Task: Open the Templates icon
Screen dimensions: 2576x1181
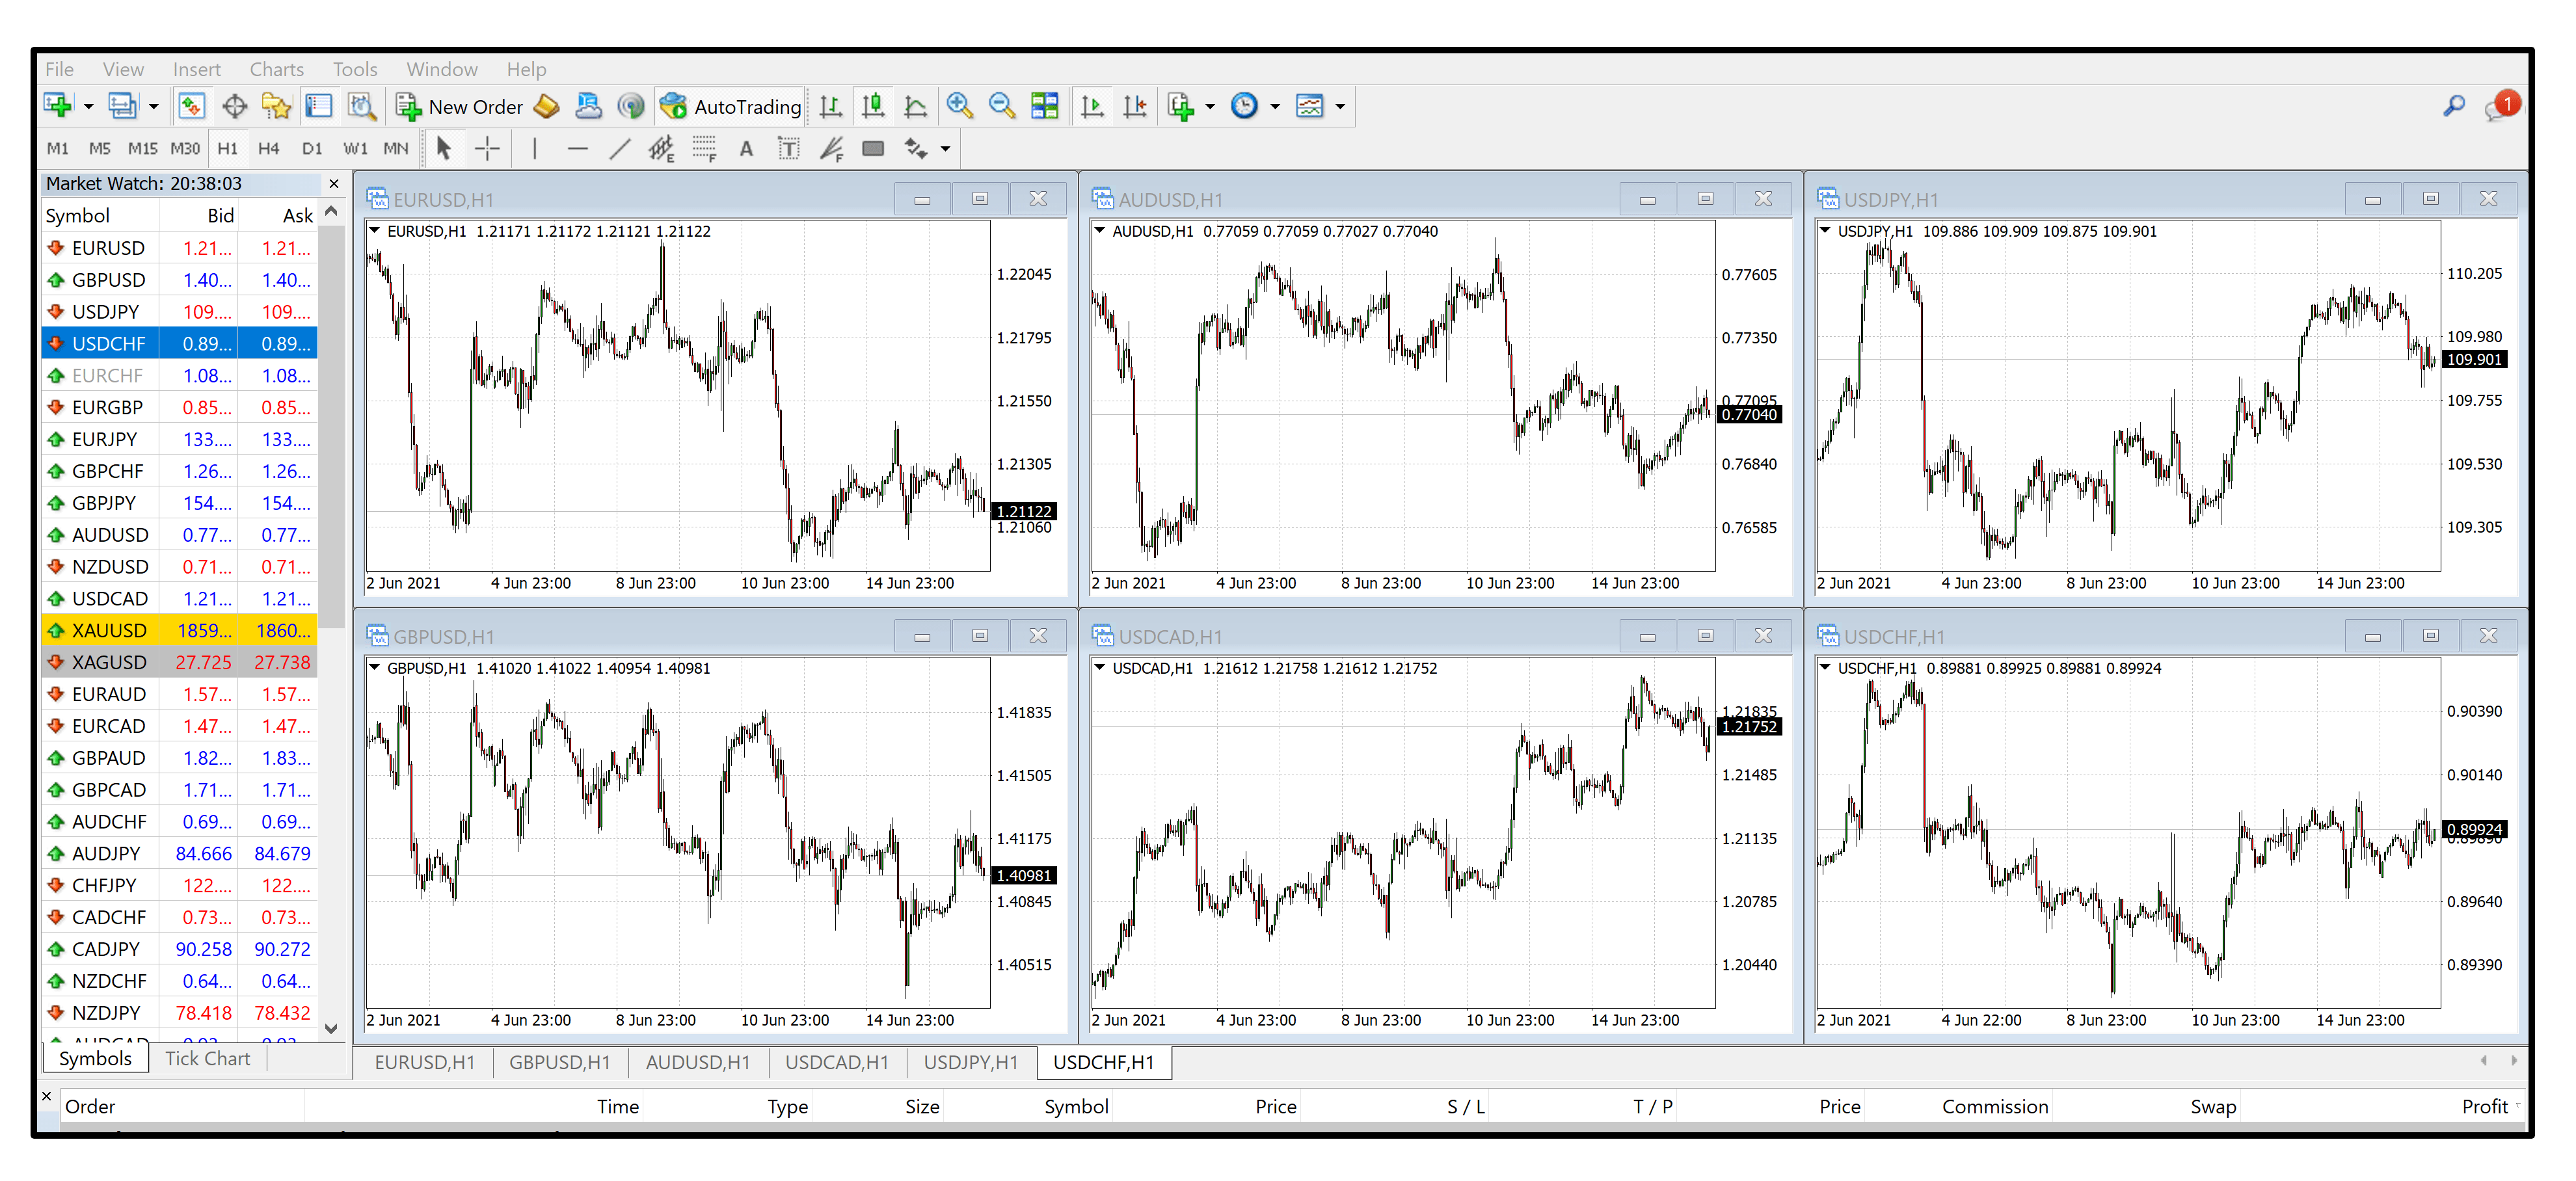Action: point(1310,106)
